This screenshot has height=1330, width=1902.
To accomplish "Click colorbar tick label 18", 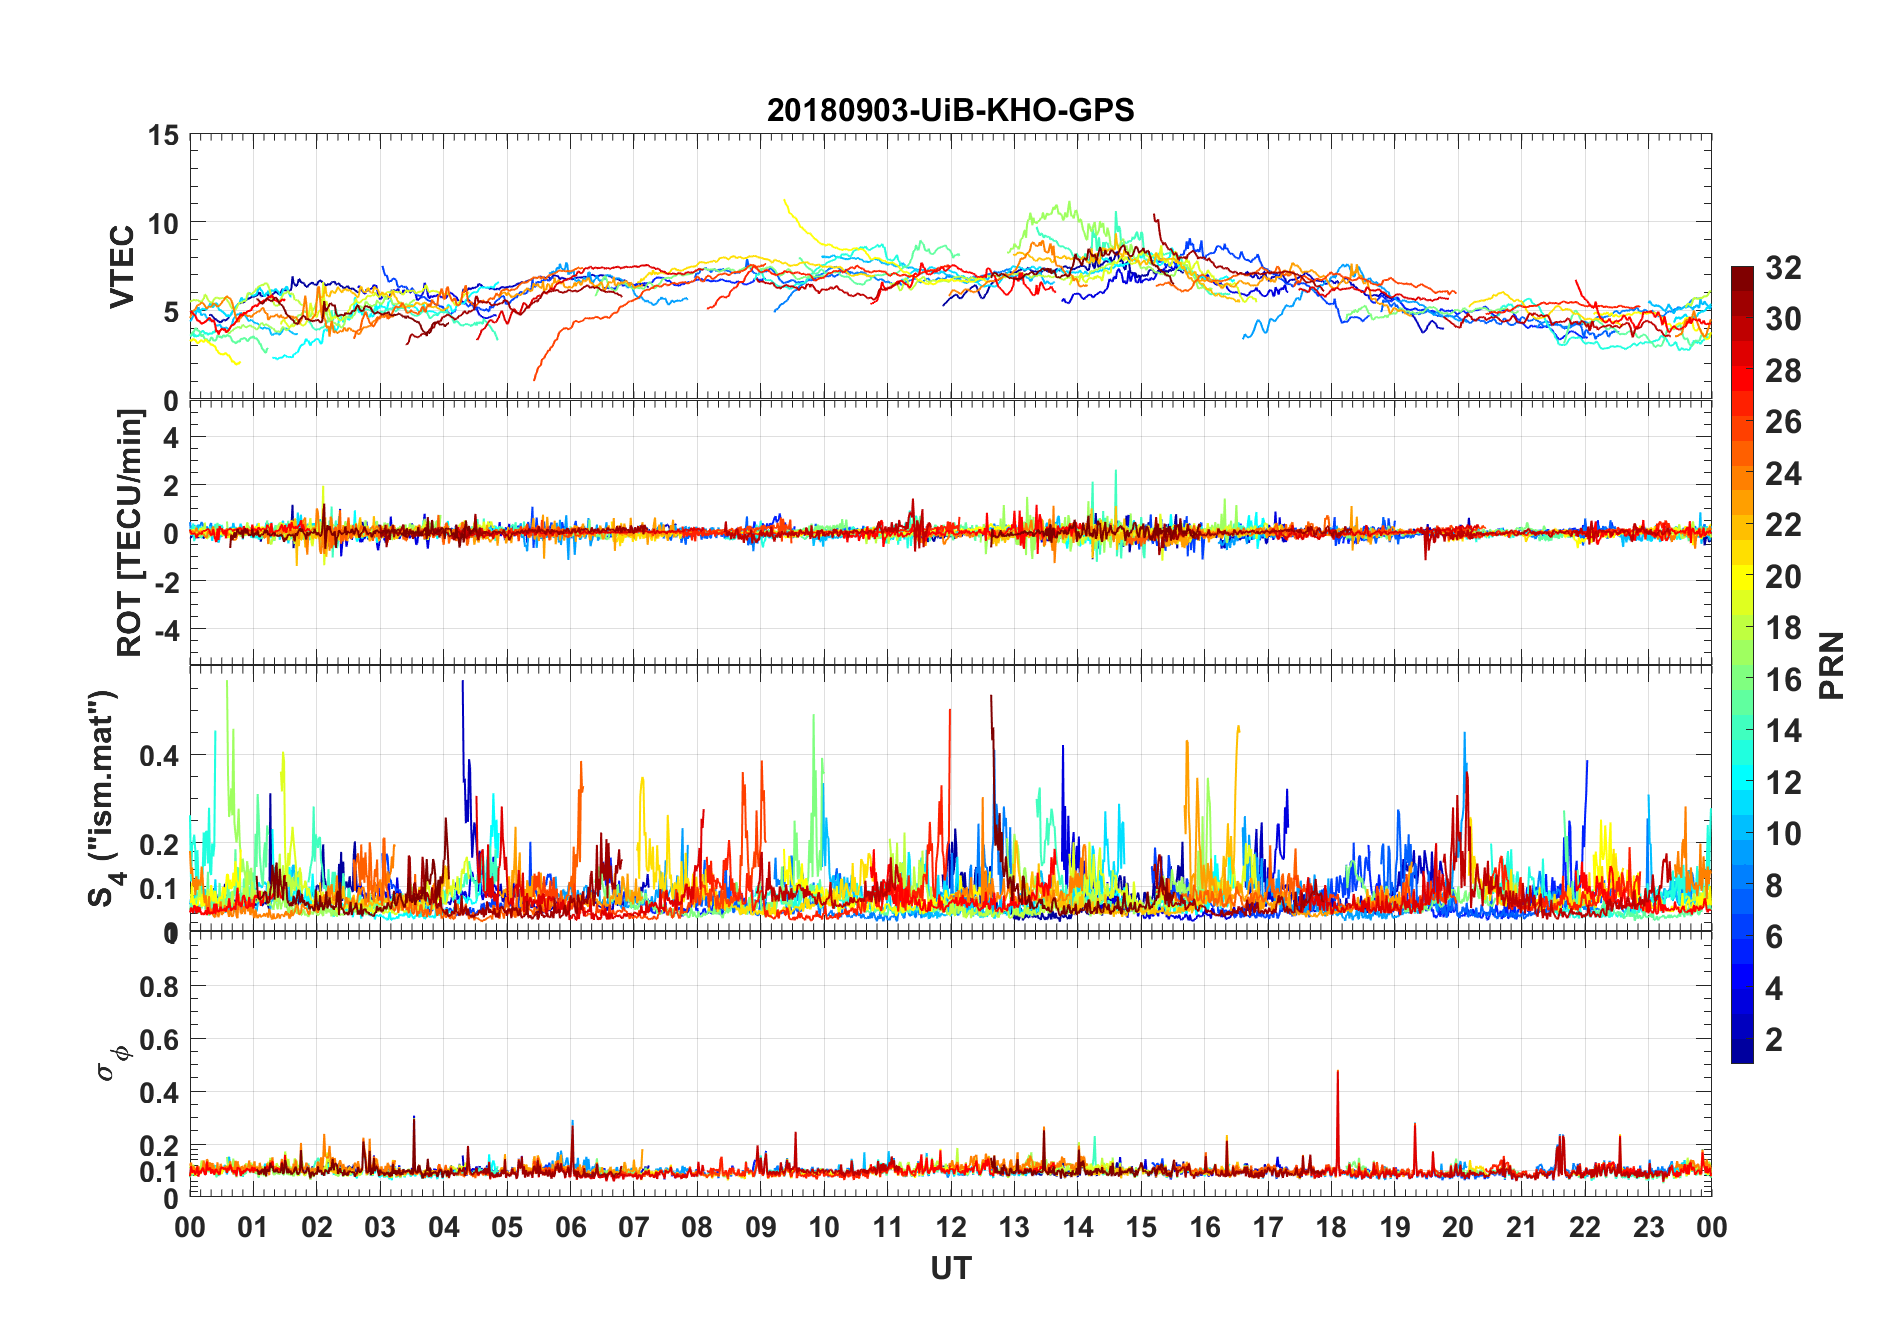I will [1783, 628].
